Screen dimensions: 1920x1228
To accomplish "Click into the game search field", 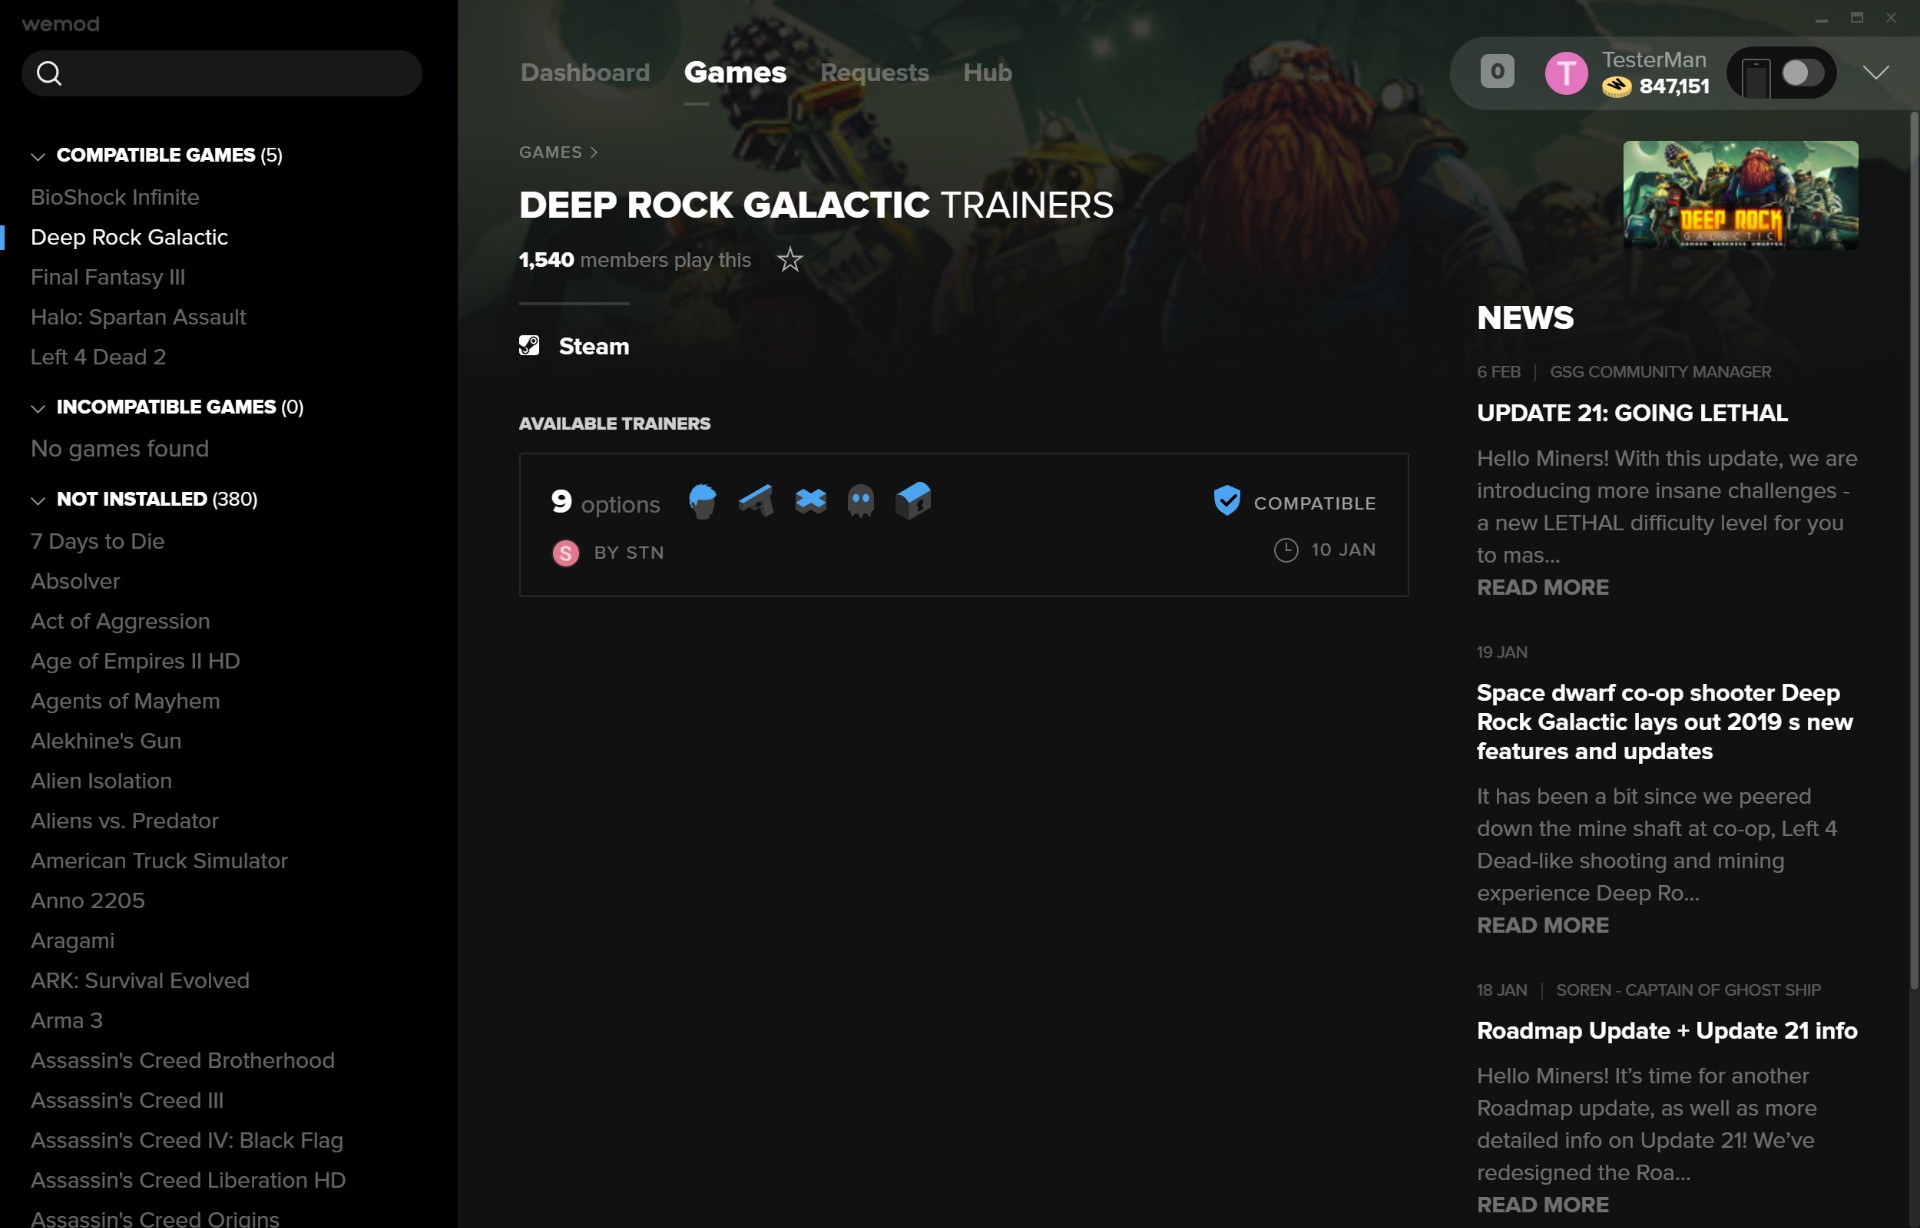I will (222, 73).
